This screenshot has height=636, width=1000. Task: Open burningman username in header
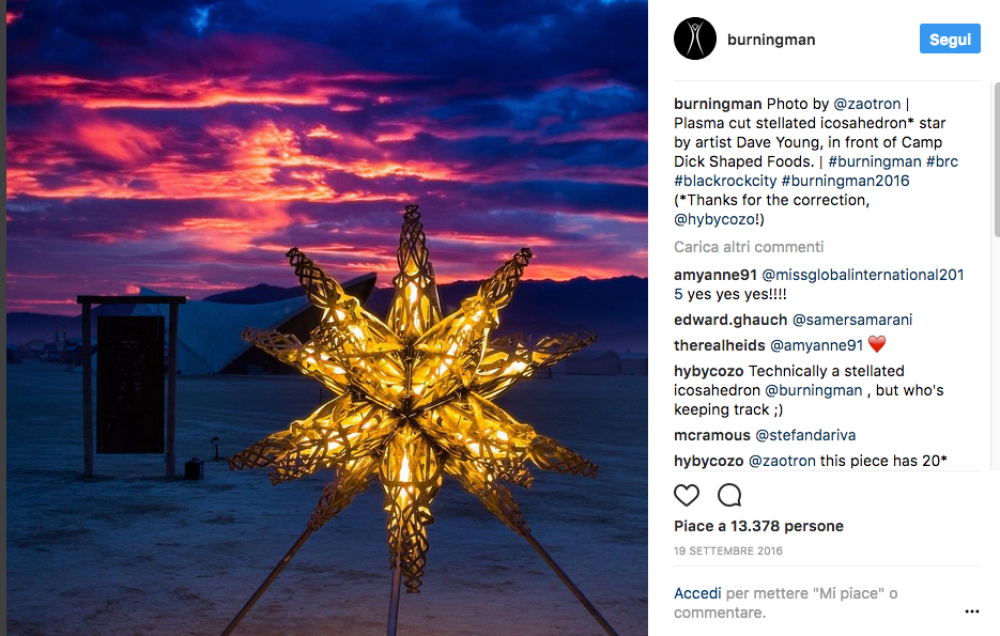pyautogui.click(x=771, y=40)
